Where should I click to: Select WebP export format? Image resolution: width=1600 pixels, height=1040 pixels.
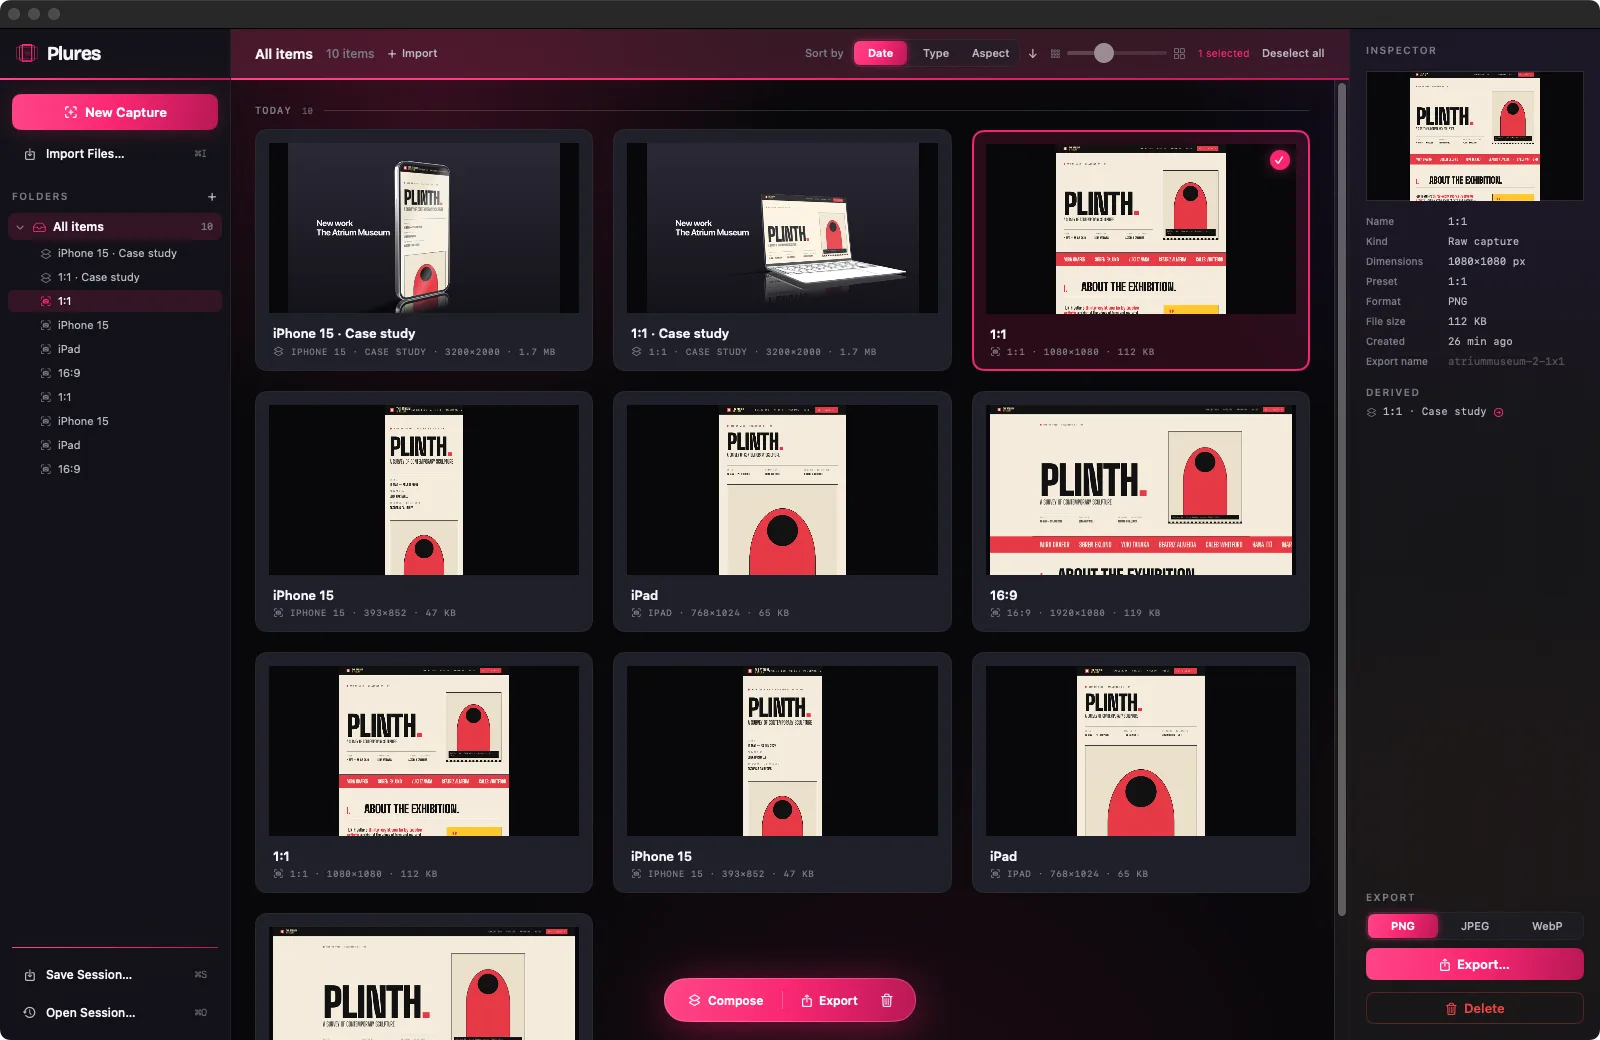click(1547, 926)
